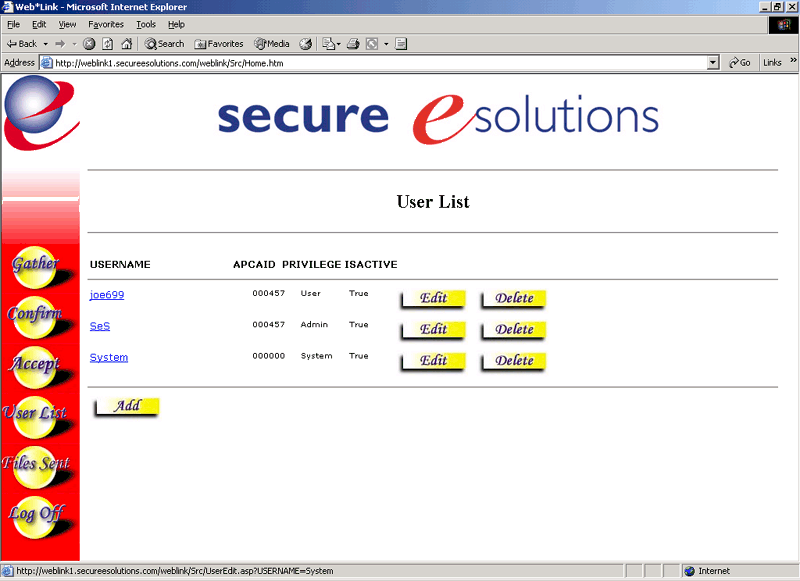Expand the Back history dropdown arrow
800x581 pixels.
pos(45,44)
